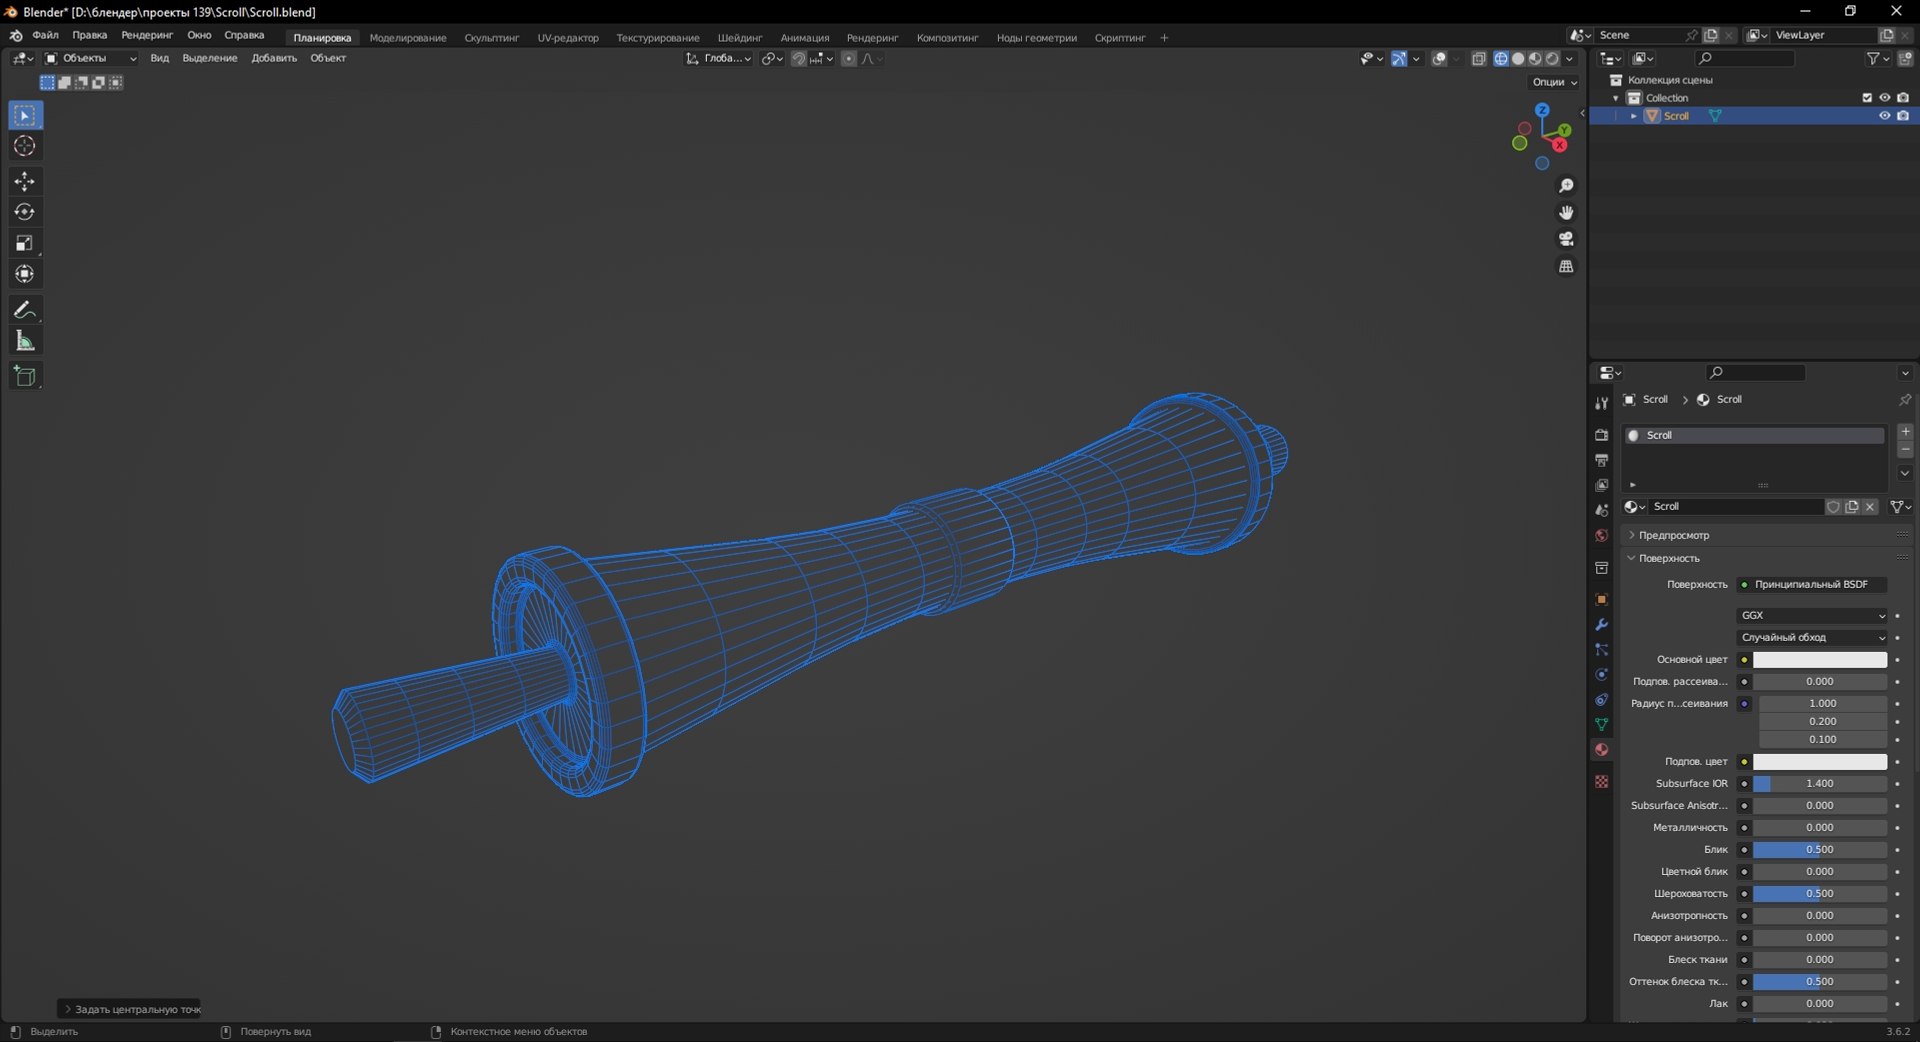
Task: Select the Move tool in left toolbar
Action: pos(25,181)
